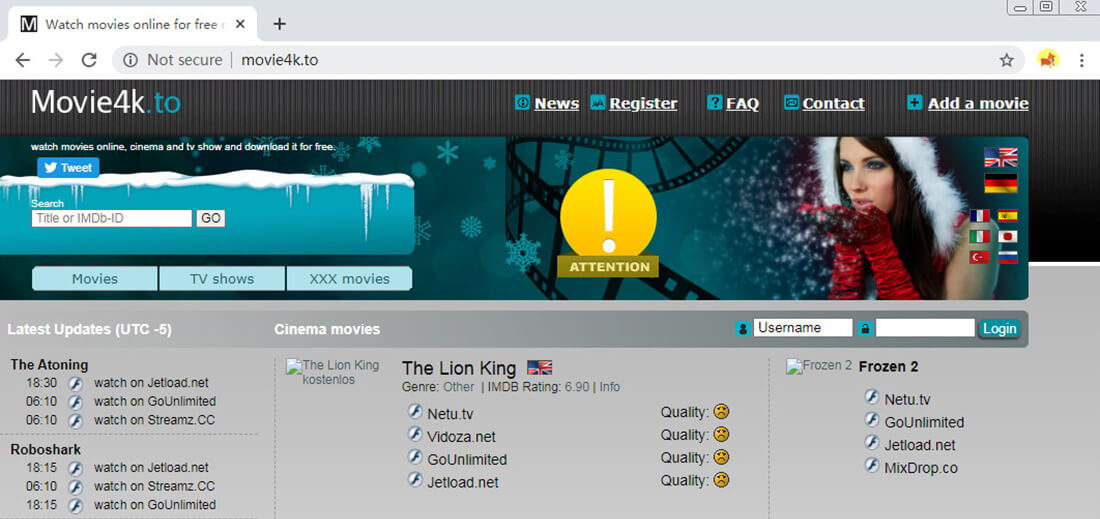Reload the movie4k.to page
The width and height of the screenshot is (1100, 519).
tap(89, 60)
